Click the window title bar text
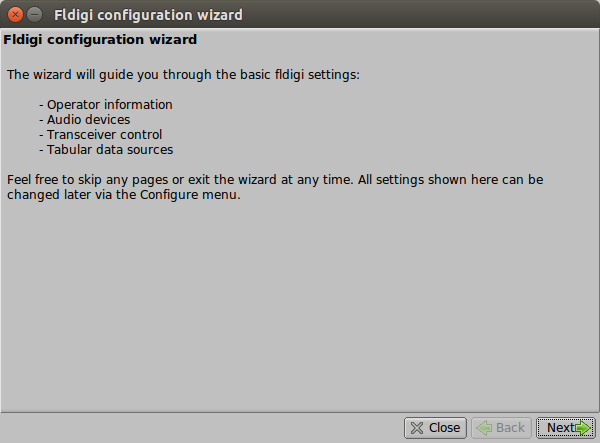 pyautogui.click(x=147, y=15)
